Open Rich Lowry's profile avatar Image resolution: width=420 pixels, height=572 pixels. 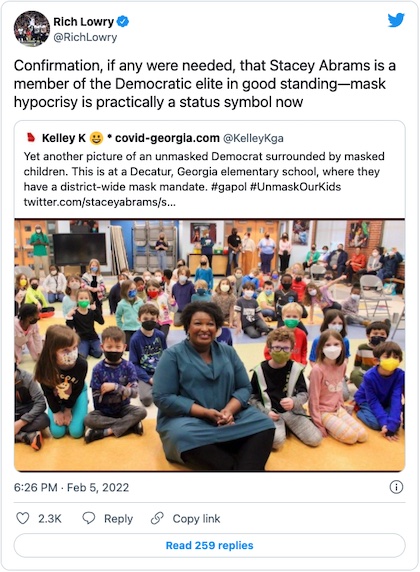pyautogui.click(x=32, y=28)
